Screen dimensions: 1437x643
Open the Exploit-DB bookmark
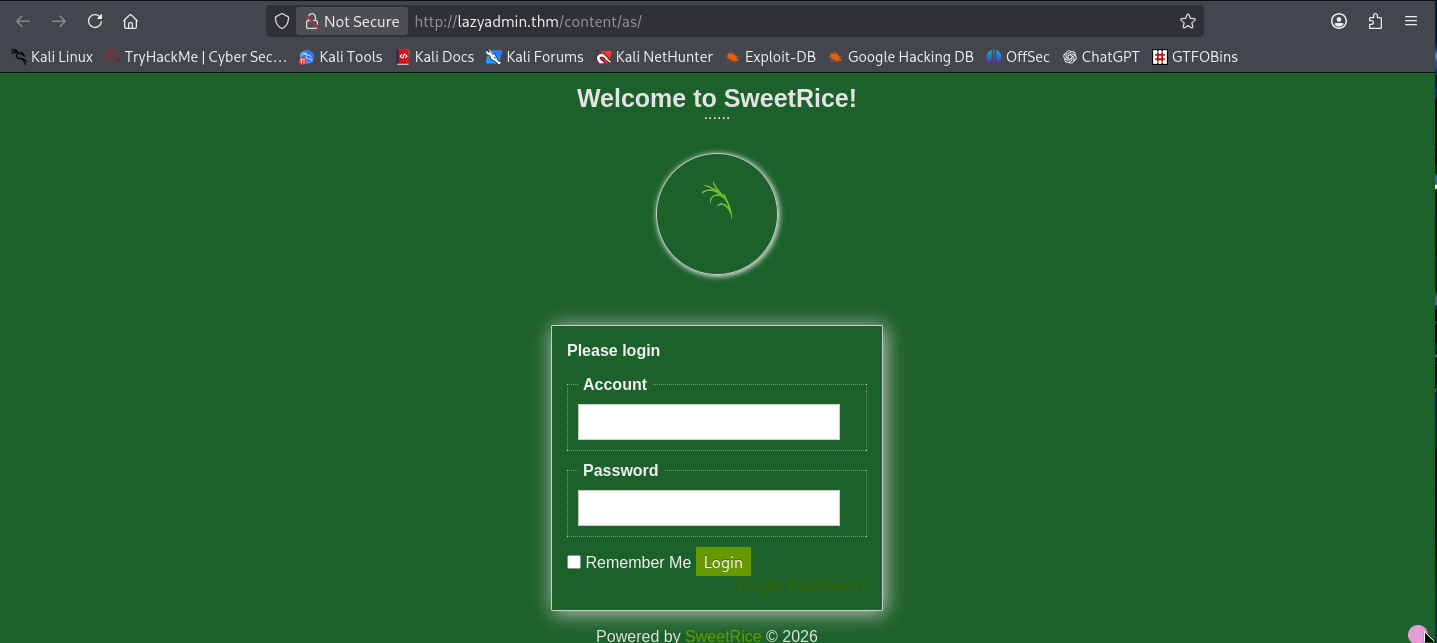coord(770,57)
